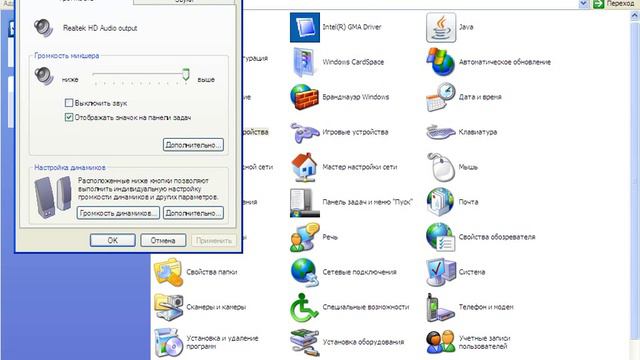Click the Control Panel scrollbar up arrow
640x360 pixels.
[636, 16]
